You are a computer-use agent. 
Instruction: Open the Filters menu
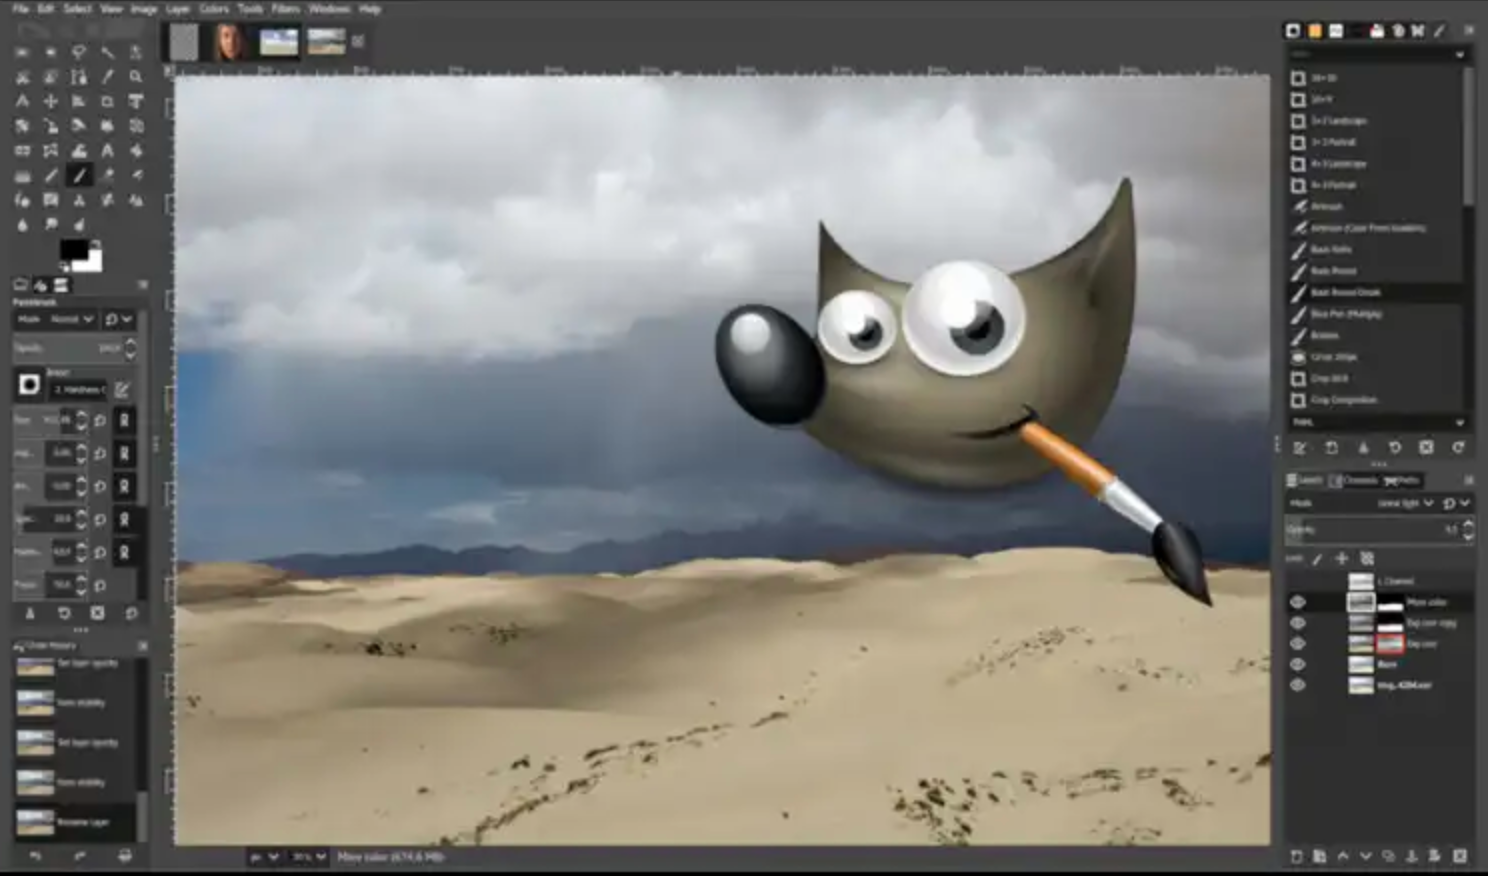[286, 8]
